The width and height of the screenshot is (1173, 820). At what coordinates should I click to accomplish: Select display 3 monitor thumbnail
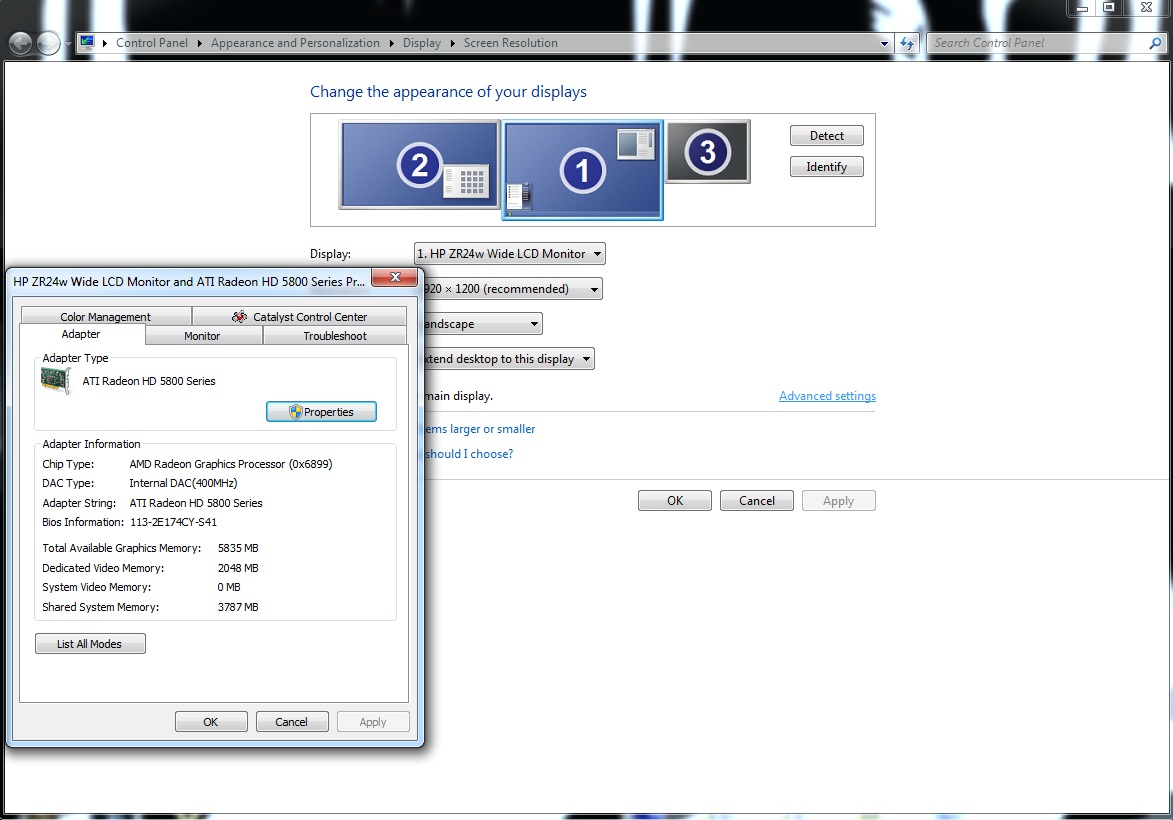click(708, 152)
